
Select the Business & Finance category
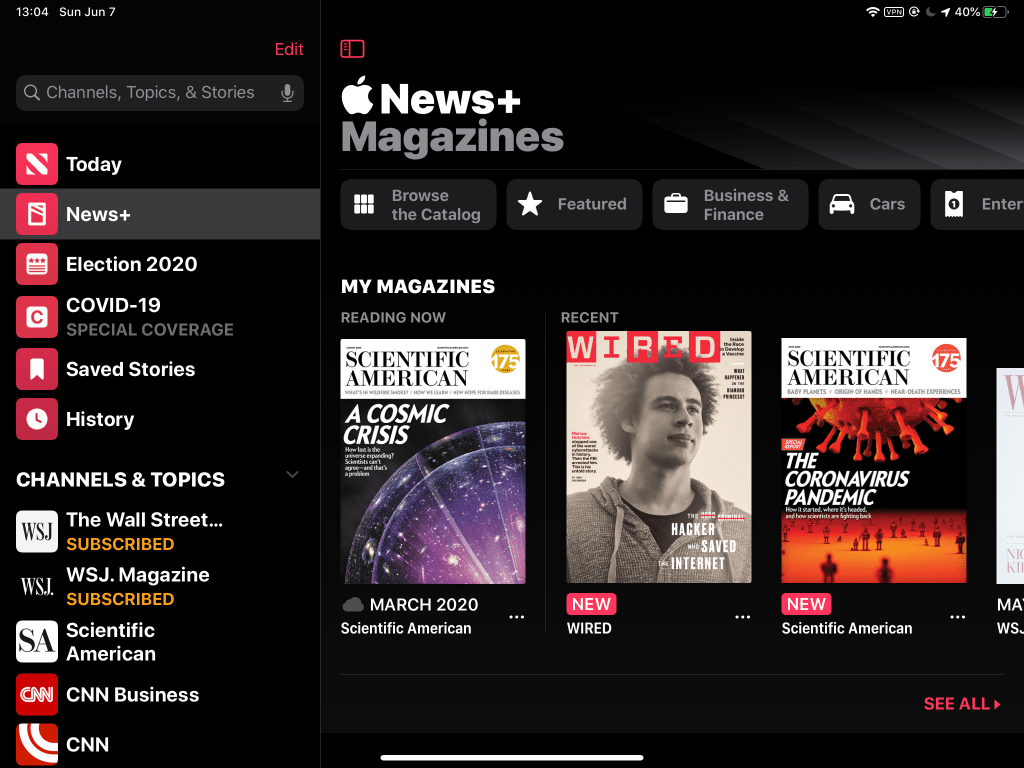(730, 205)
